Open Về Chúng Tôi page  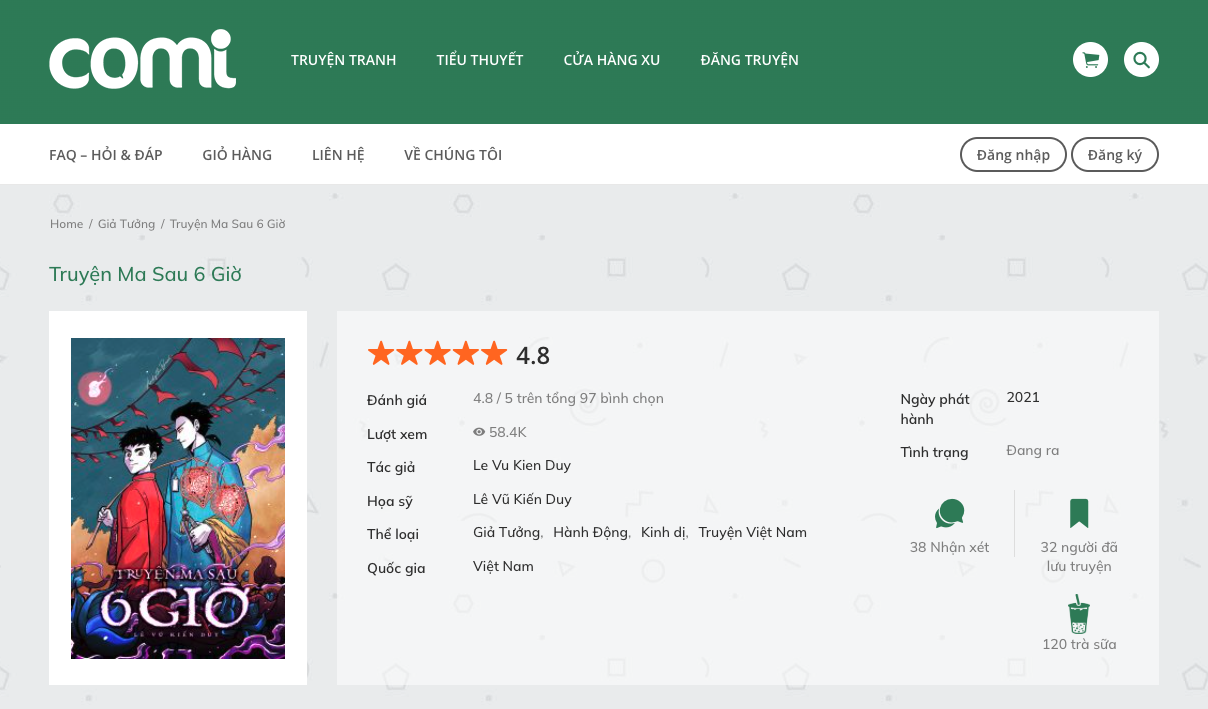click(453, 155)
